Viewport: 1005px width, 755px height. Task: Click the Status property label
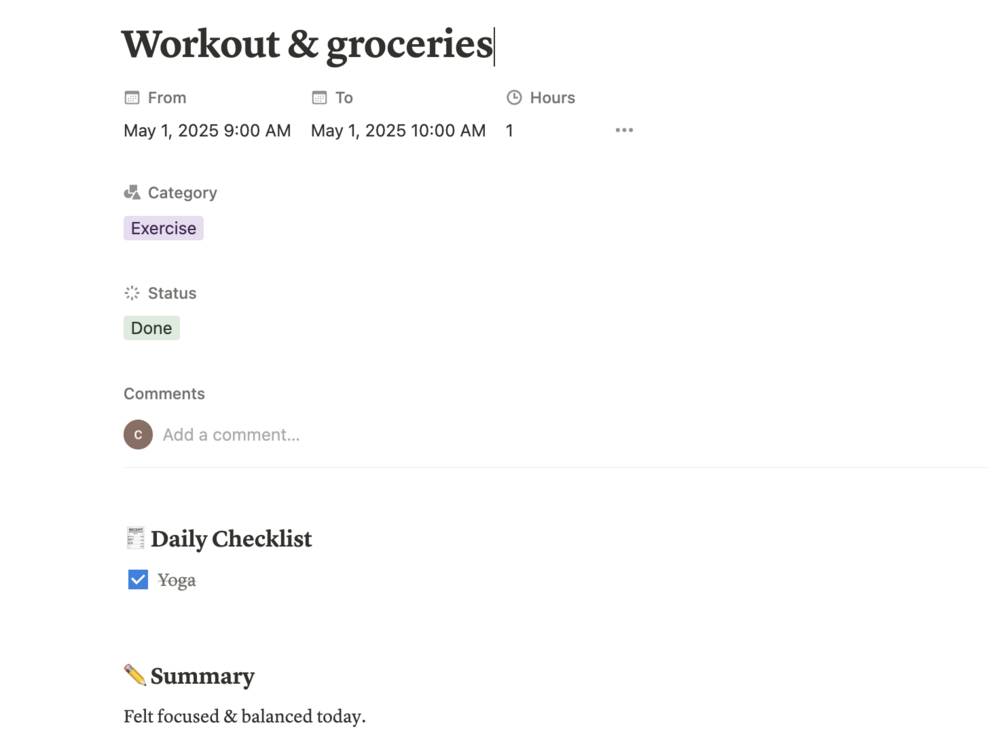pyautogui.click(x=172, y=293)
